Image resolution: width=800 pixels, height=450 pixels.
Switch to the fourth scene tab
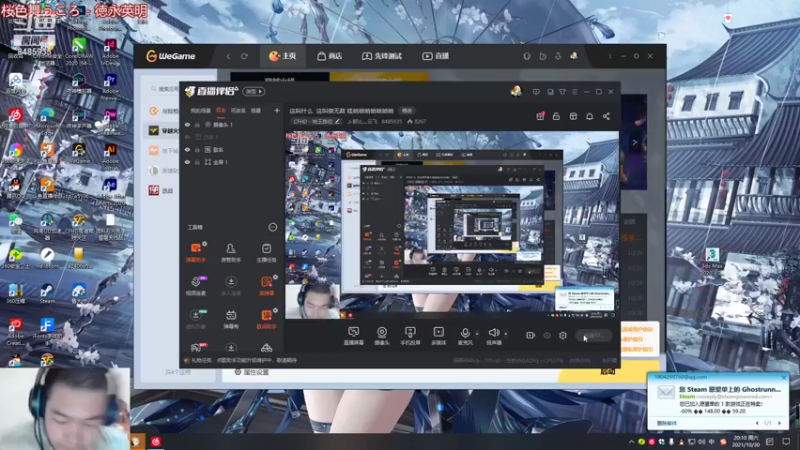tap(256, 110)
